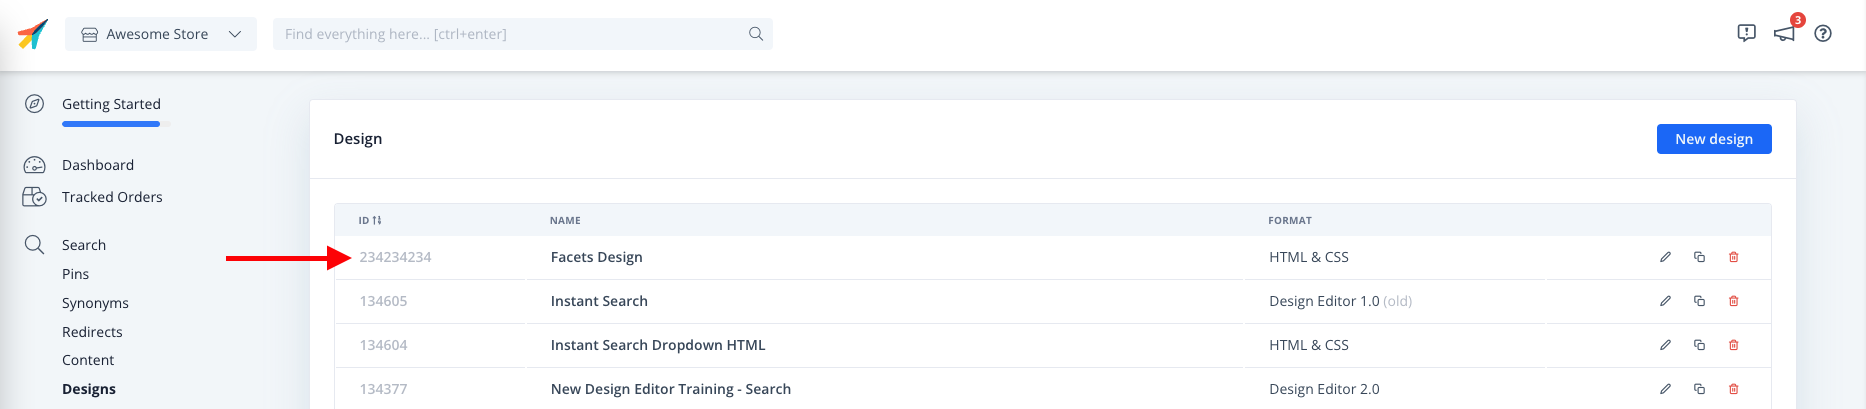The width and height of the screenshot is (1866, 409).
Task: Delete the Instant Search Dropdown HTML design
Action: [1733, 345]
